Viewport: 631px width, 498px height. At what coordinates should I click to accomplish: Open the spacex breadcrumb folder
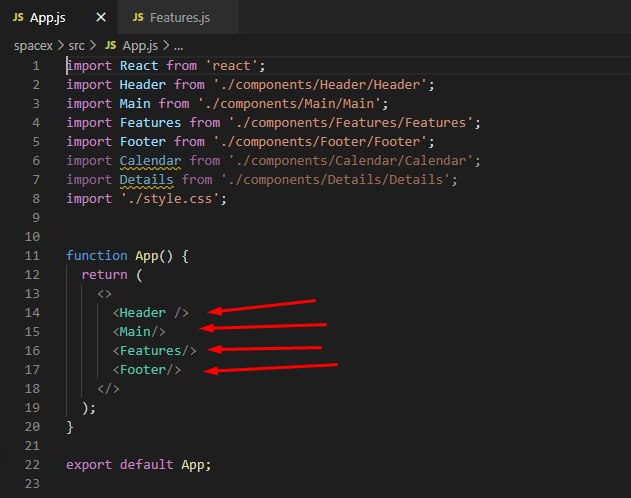33,46
